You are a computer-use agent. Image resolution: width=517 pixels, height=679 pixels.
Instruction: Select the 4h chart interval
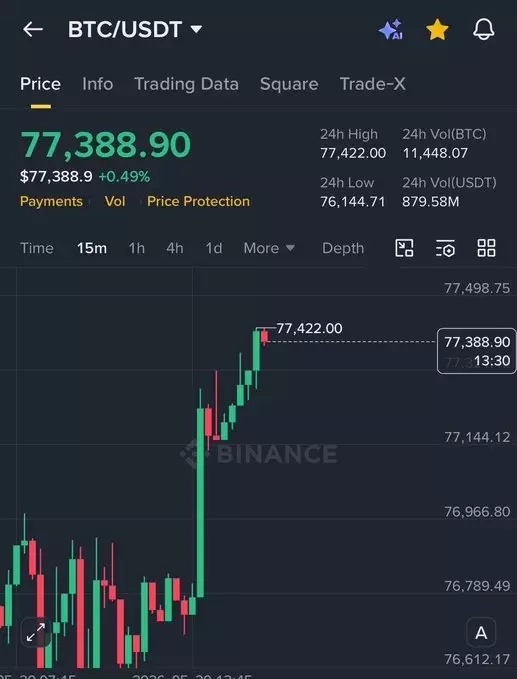[x=174, y=248]
